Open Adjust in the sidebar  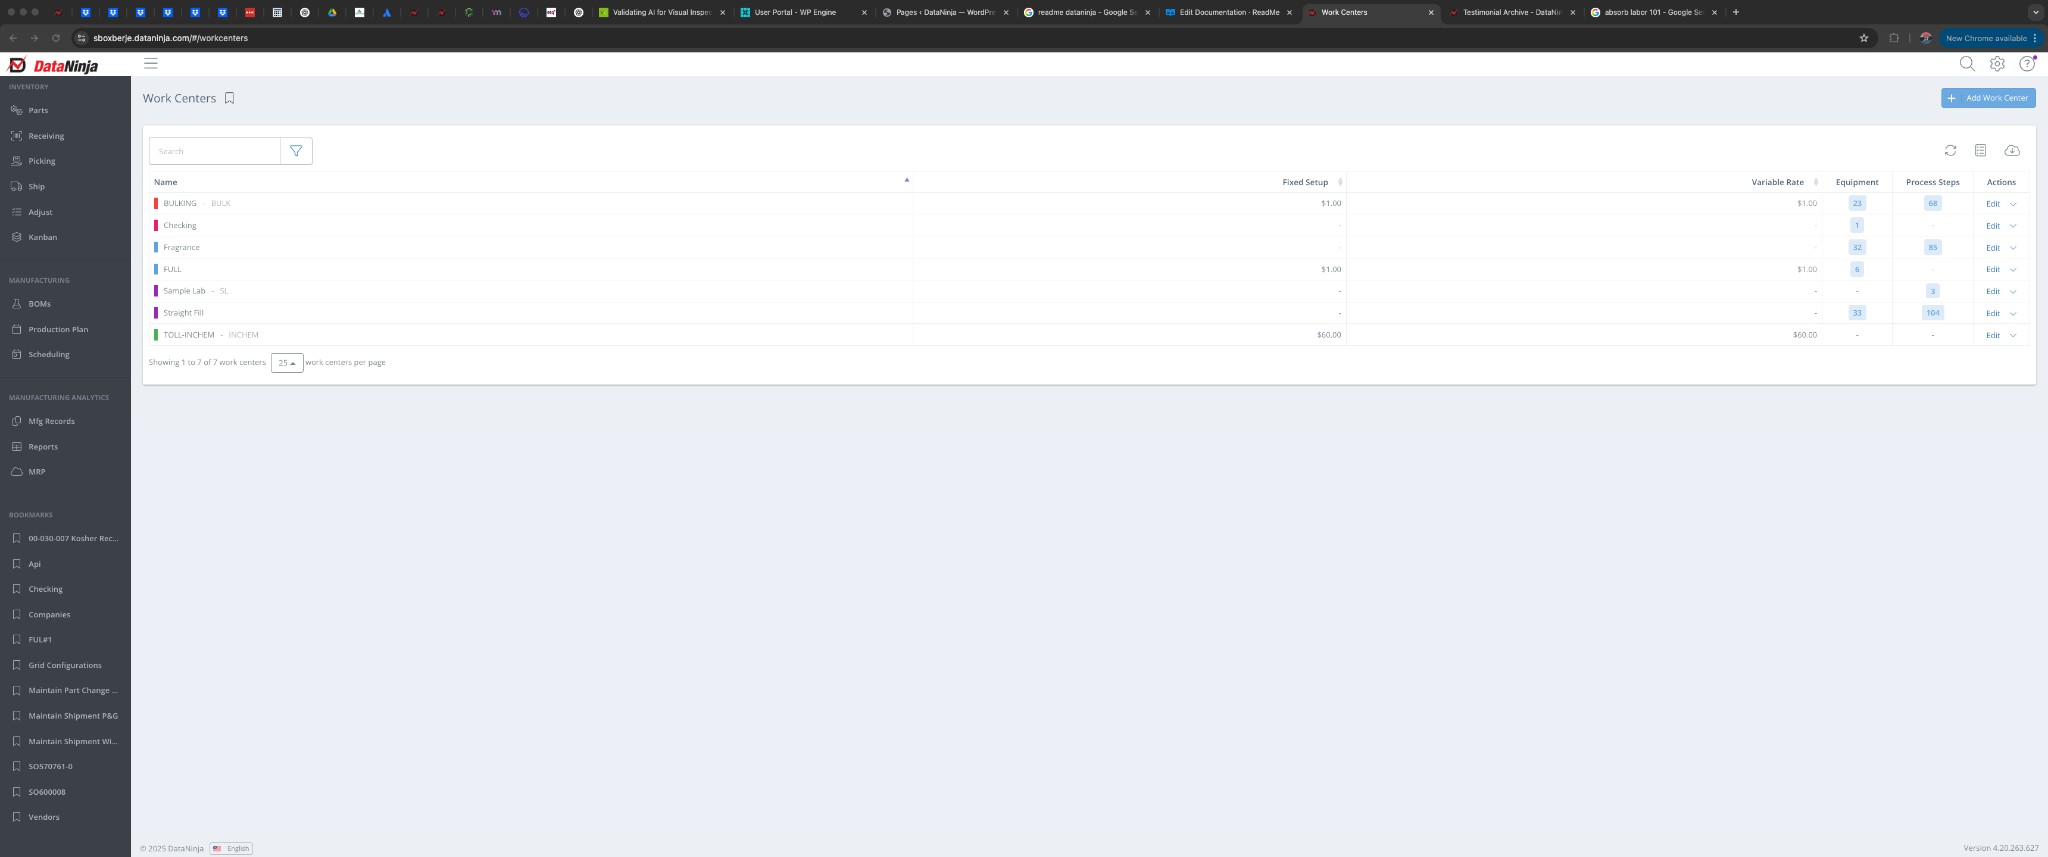pos(40,212)
